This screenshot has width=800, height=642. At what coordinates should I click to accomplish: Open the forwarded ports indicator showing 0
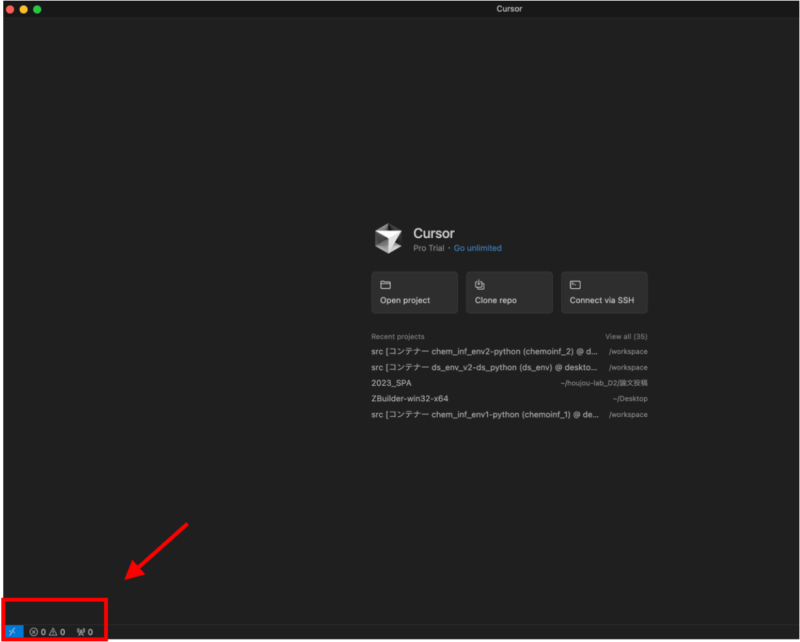pyautogui.click(x=85, y=632)
